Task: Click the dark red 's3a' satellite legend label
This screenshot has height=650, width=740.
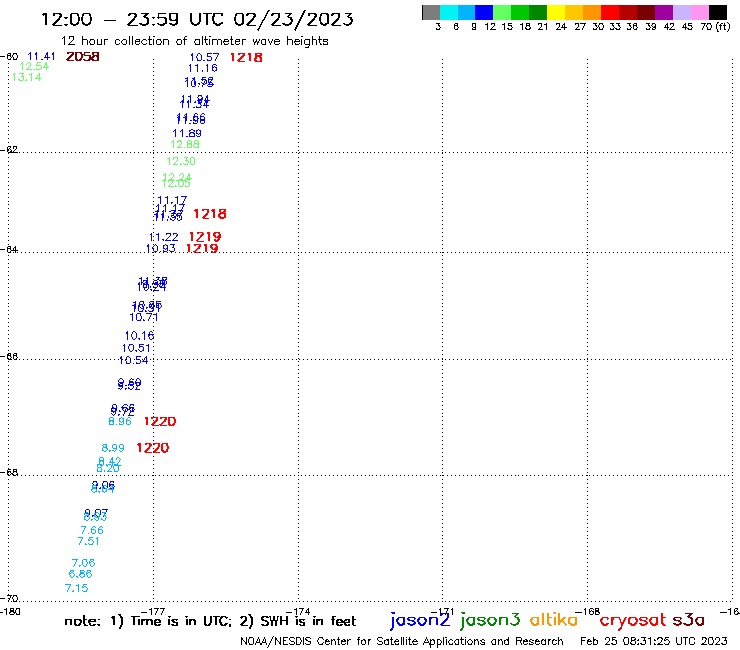Action: coord(688,620)
